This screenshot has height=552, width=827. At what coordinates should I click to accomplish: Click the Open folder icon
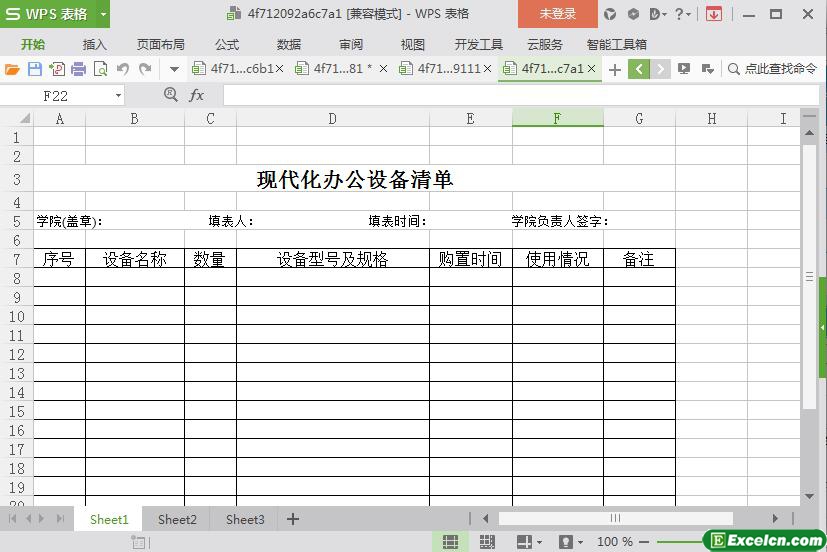click(x=12, y=69)
